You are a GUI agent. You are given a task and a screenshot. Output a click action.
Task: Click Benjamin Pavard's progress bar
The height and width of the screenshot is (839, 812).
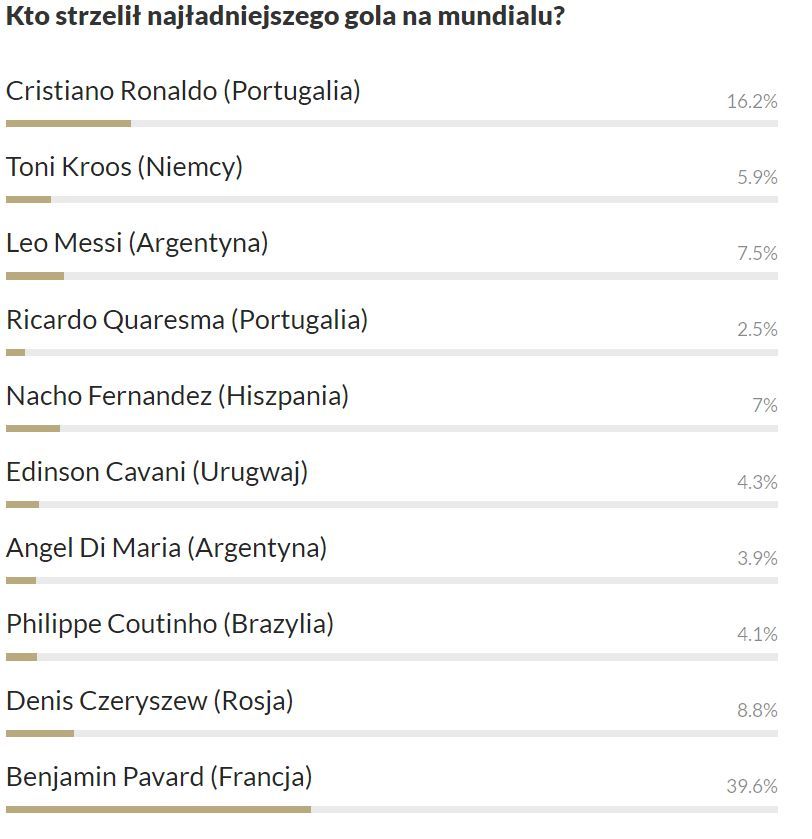click(392, 810)
